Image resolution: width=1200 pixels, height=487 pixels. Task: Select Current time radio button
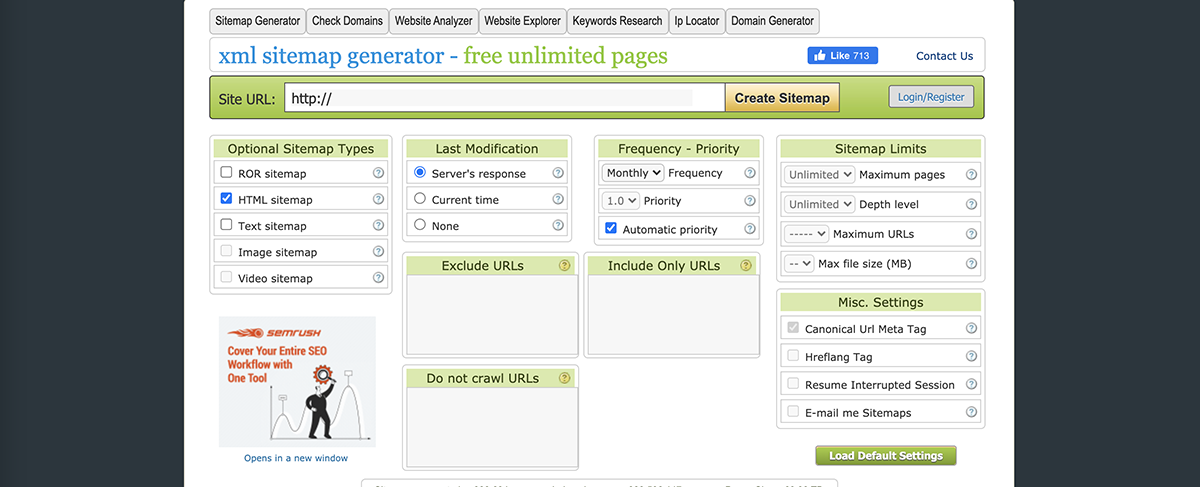click(x=420, y=198)
